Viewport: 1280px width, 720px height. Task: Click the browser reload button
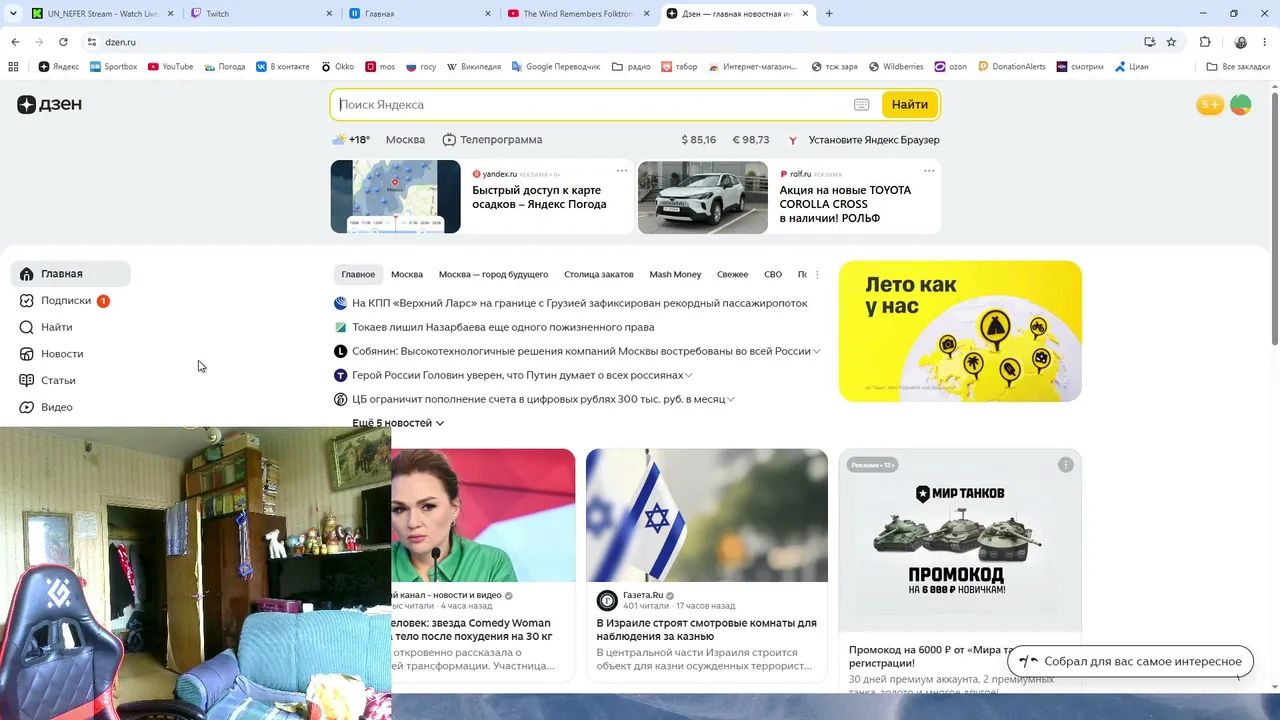[63, 42]
